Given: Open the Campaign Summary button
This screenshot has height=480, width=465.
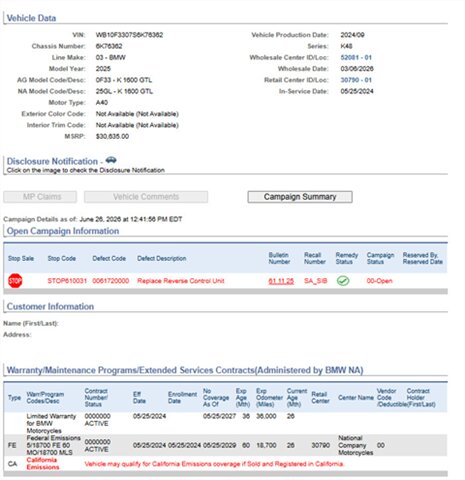Looking at the screenshot, I should pos(300,197).
